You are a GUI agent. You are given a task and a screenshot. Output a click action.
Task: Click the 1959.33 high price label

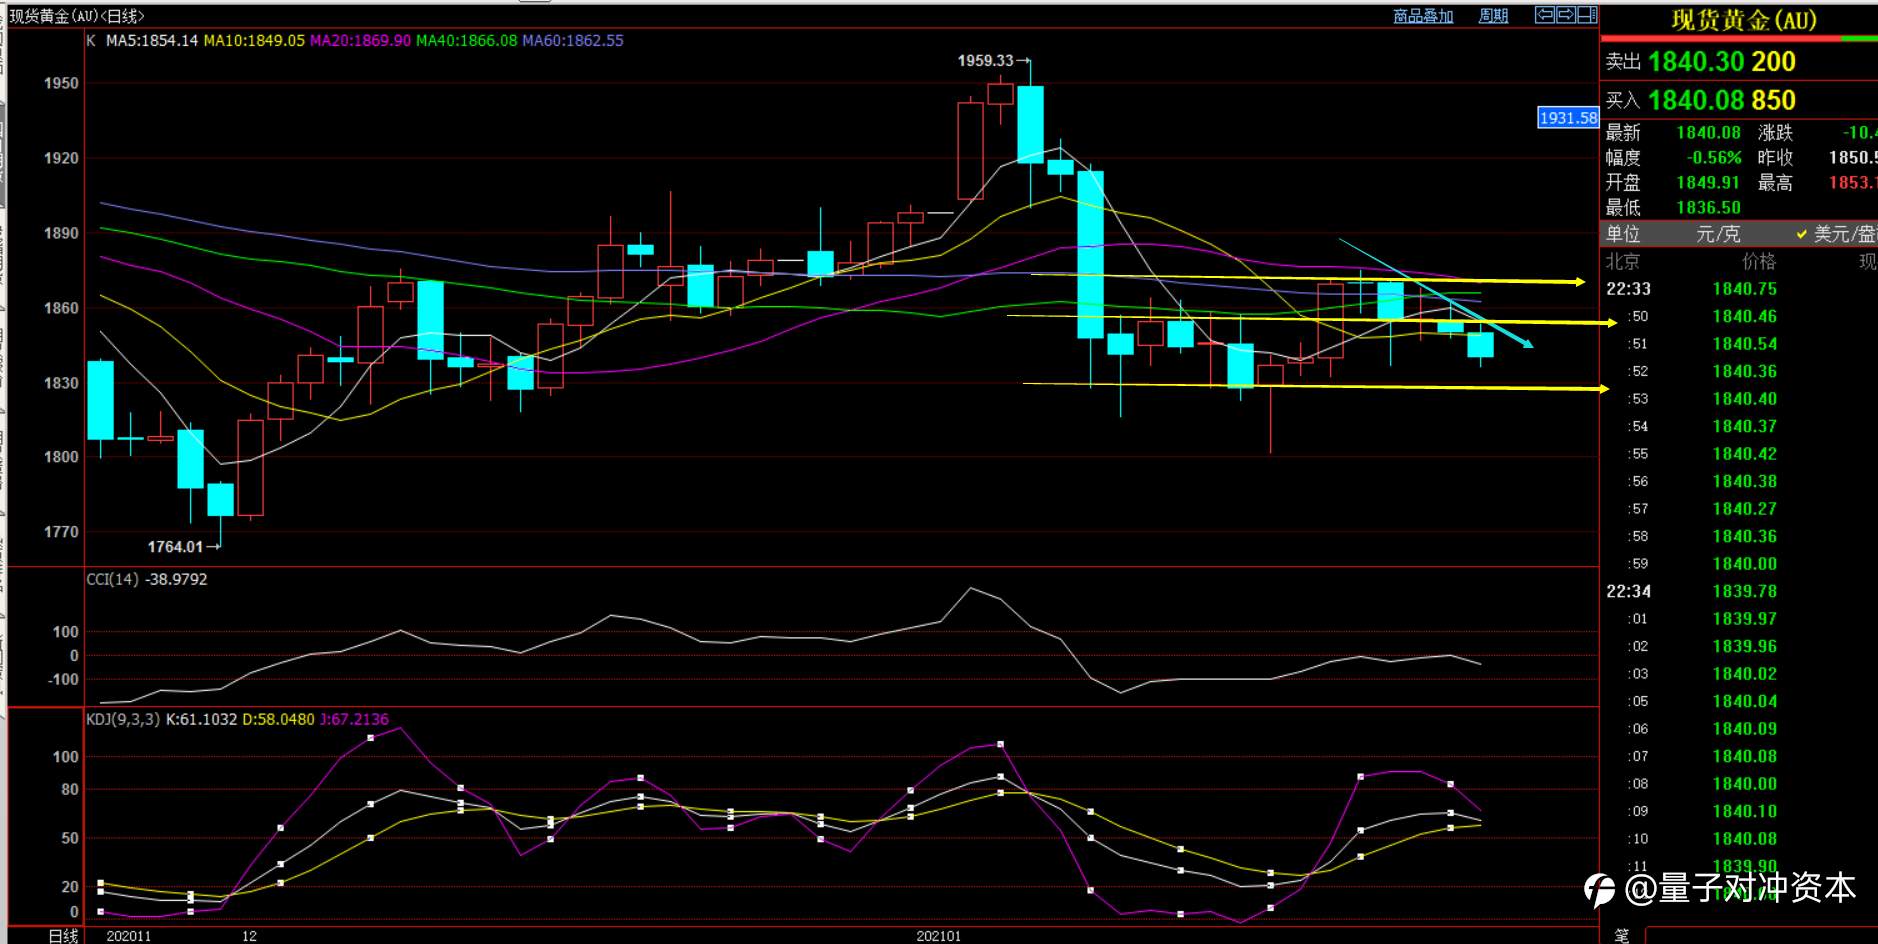(985, 61)
